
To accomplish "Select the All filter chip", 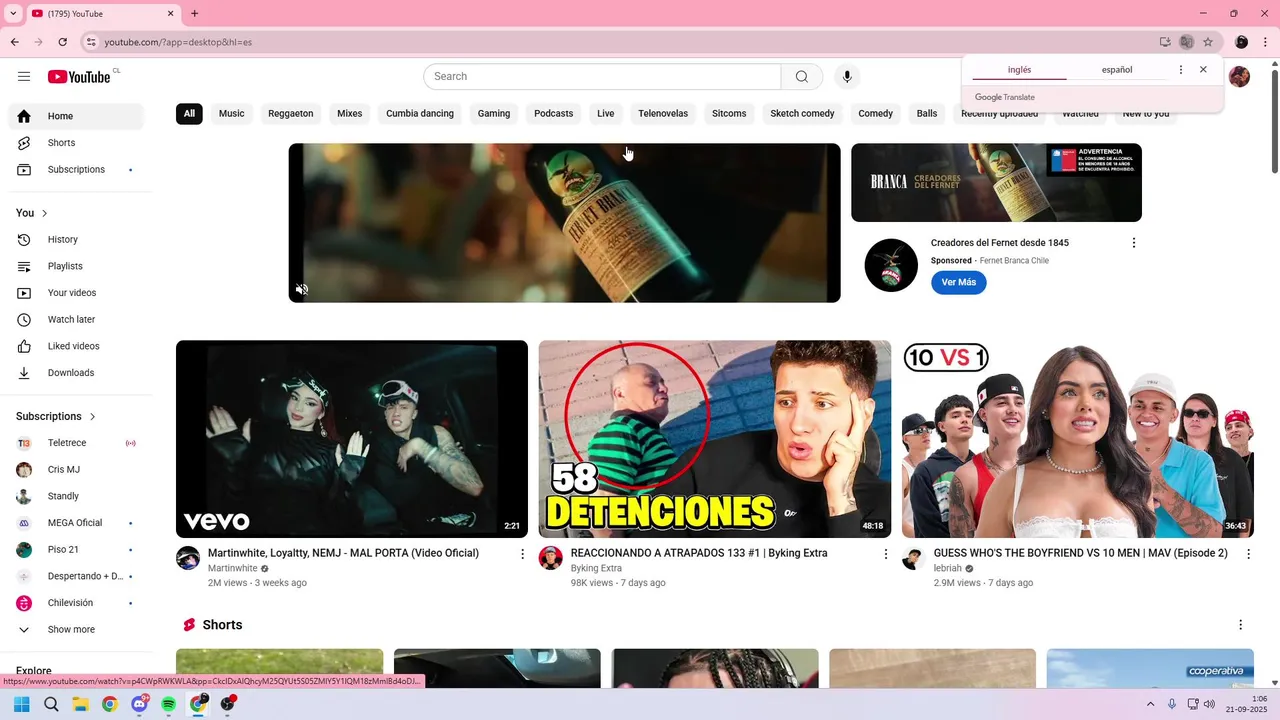I will (189, 114).
